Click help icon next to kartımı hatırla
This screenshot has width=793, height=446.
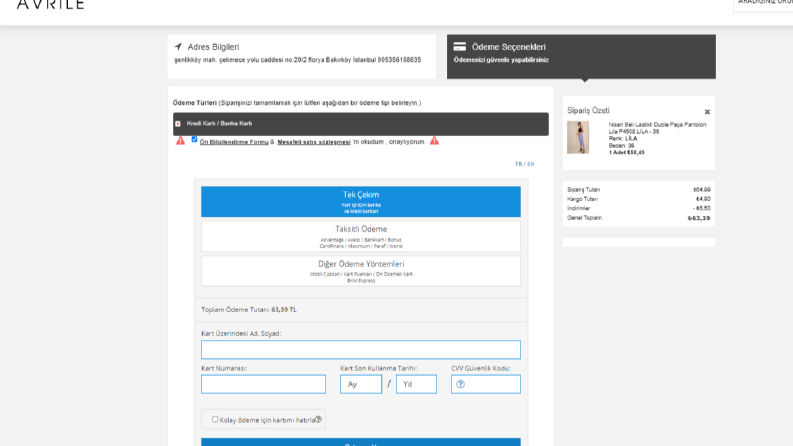[318, 420]
